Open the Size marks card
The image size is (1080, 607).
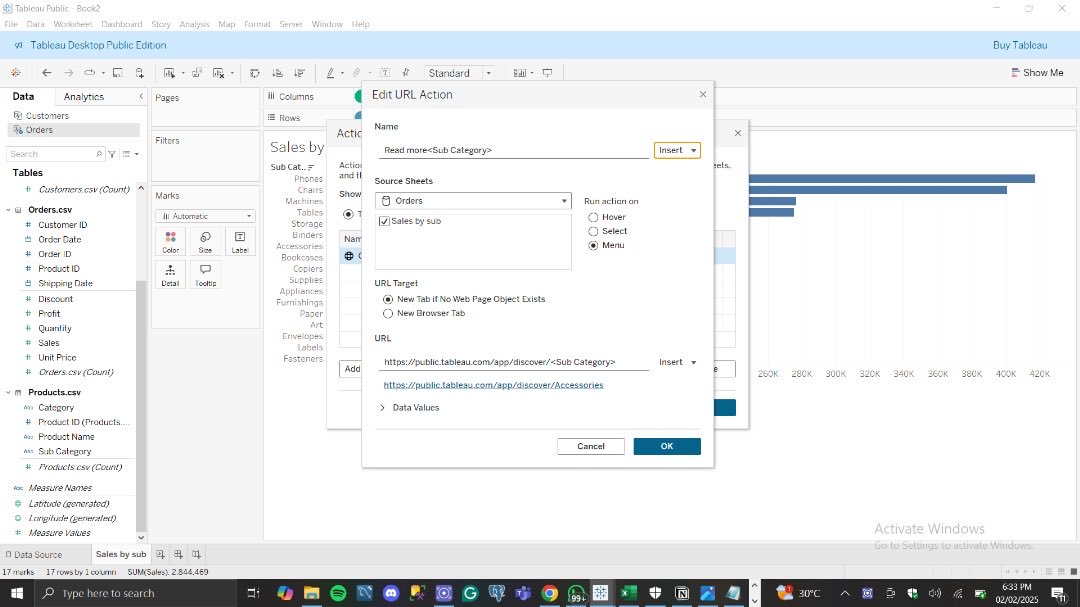(x=205, y=242)
